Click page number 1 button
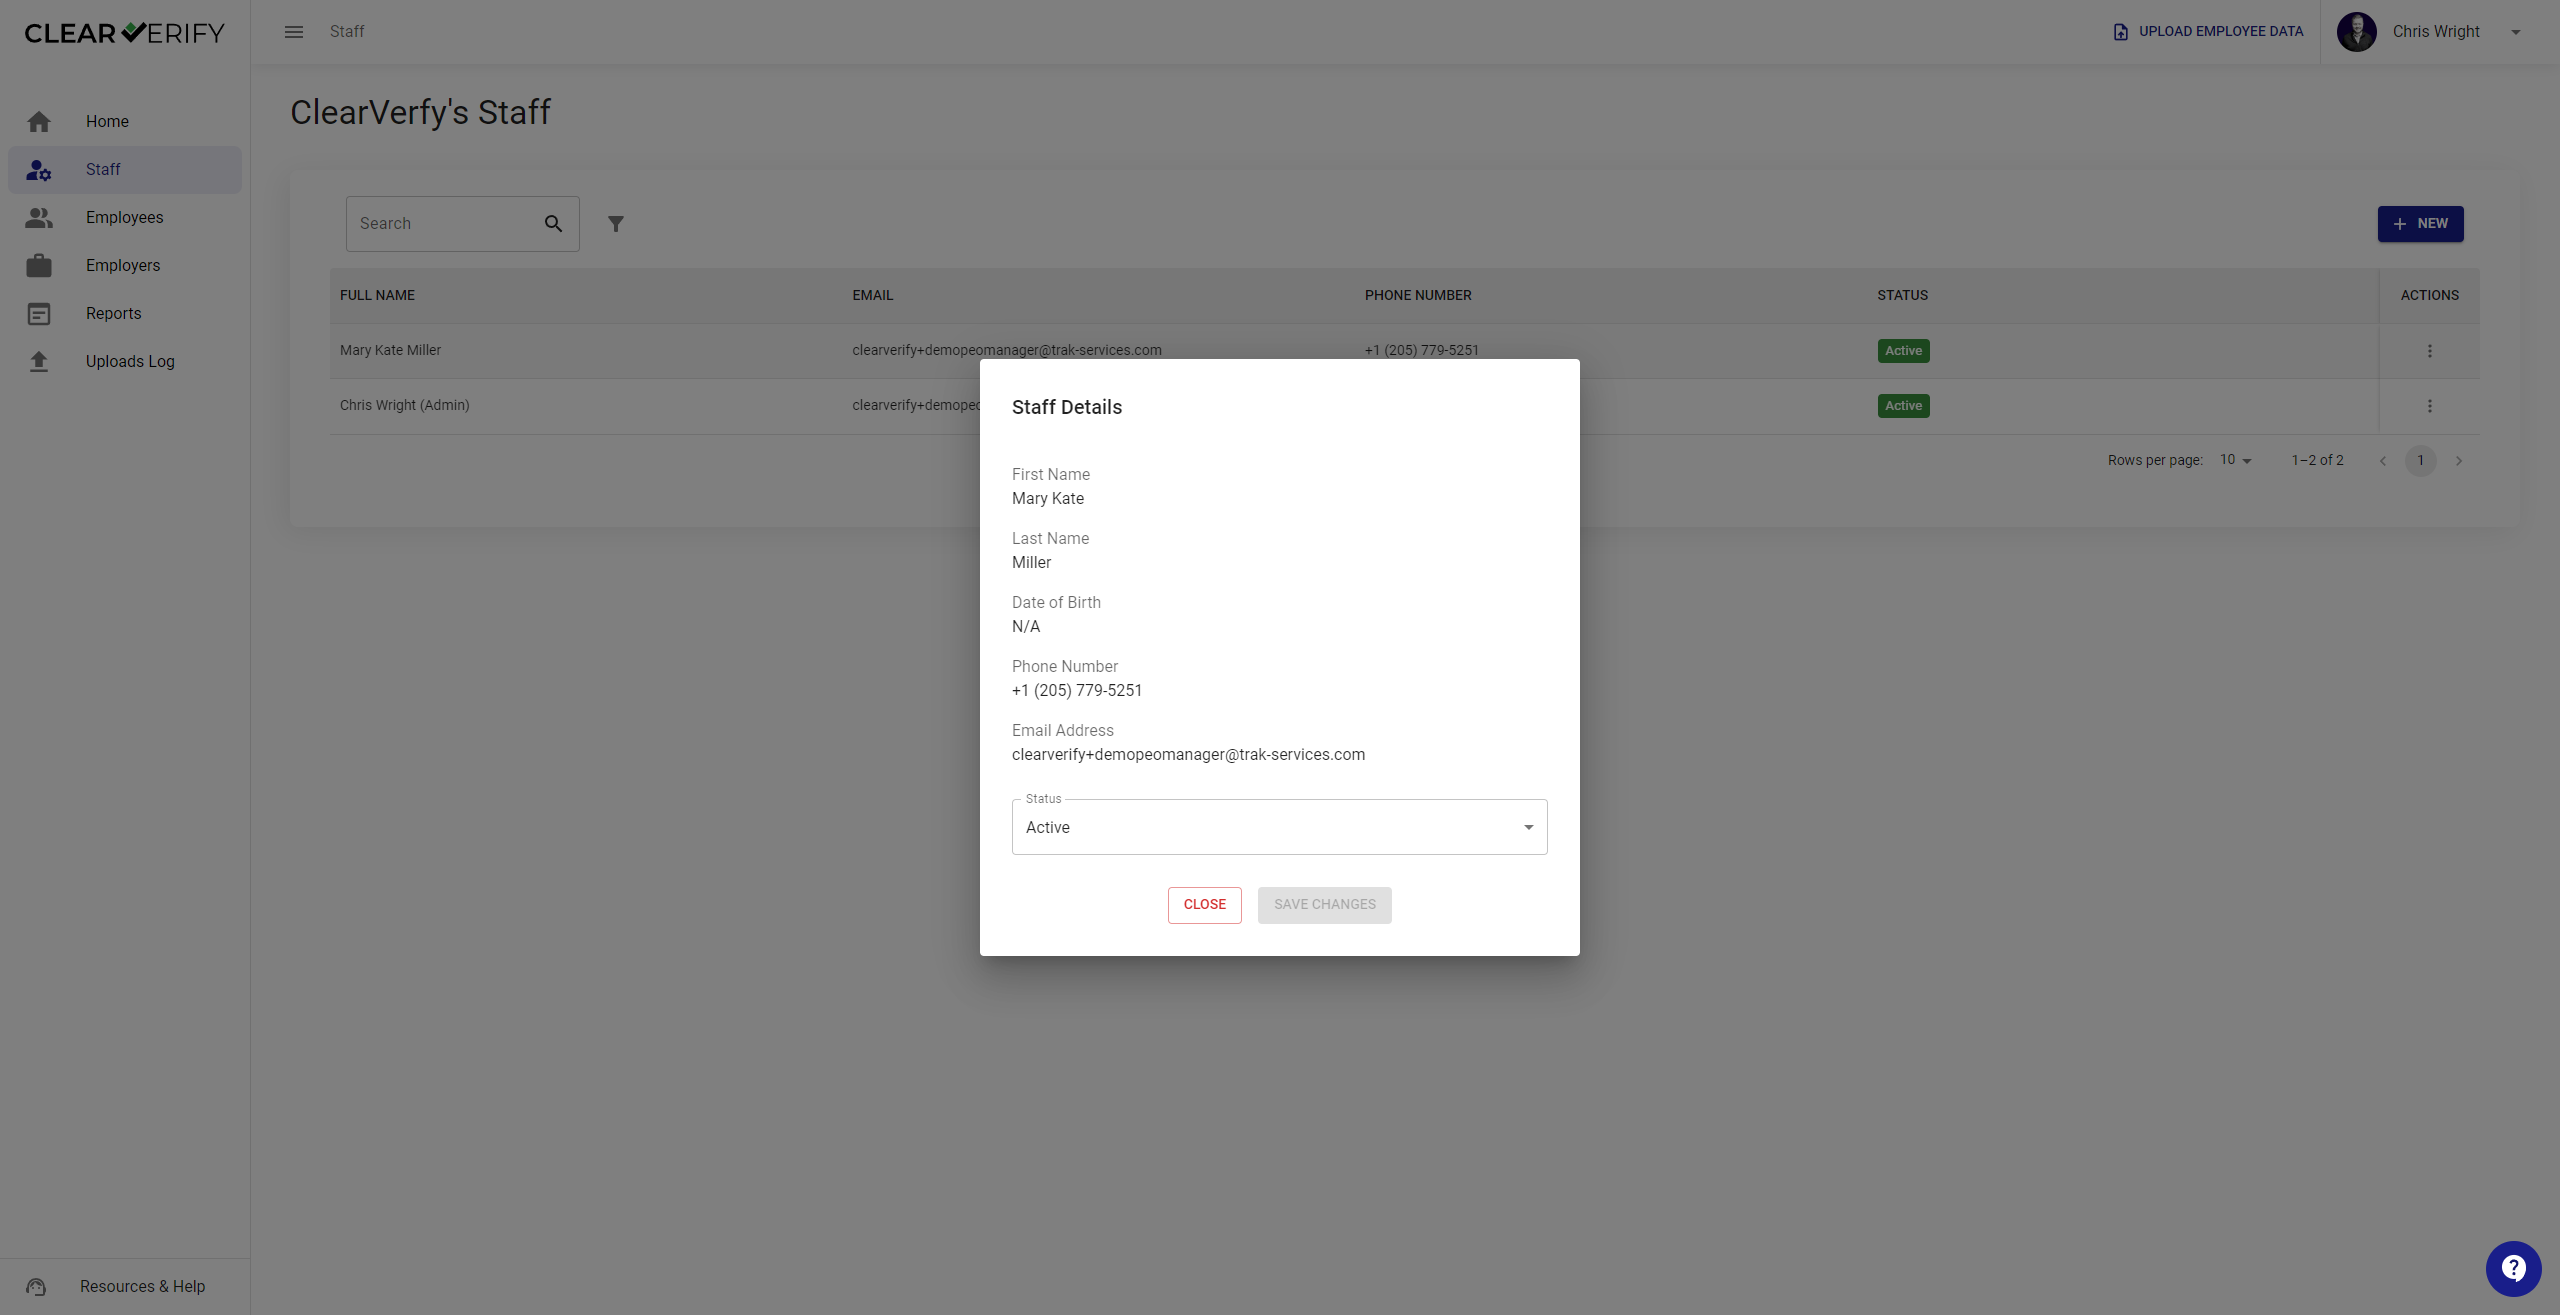Screen dimensions: 2560x1315 [2421, 461]
